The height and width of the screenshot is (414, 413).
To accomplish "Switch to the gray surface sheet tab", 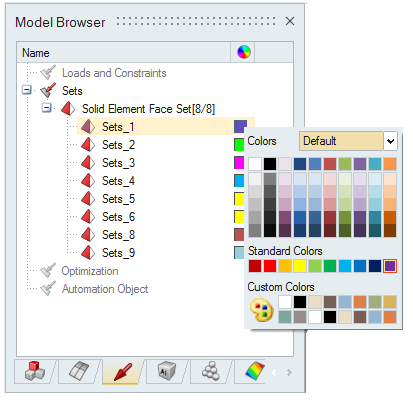I will [79, 371].
